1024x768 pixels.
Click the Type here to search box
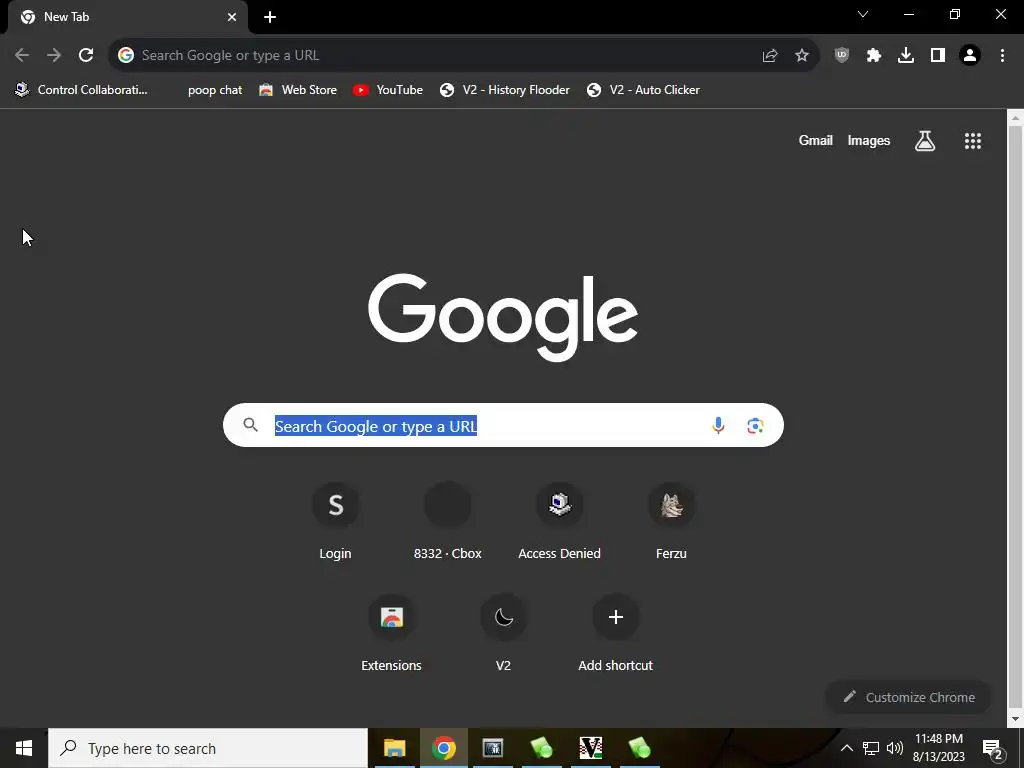(x=208, y=748)
